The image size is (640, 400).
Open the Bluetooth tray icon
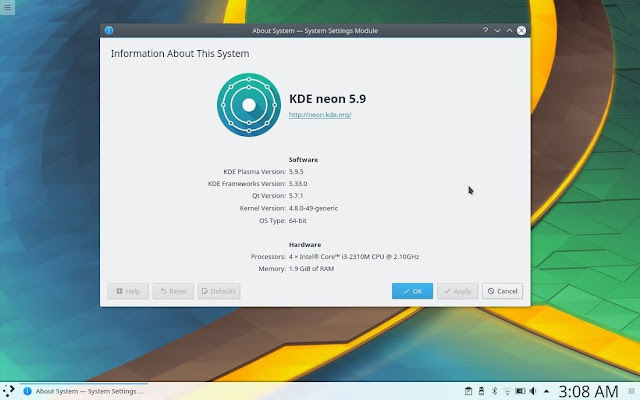494,391
